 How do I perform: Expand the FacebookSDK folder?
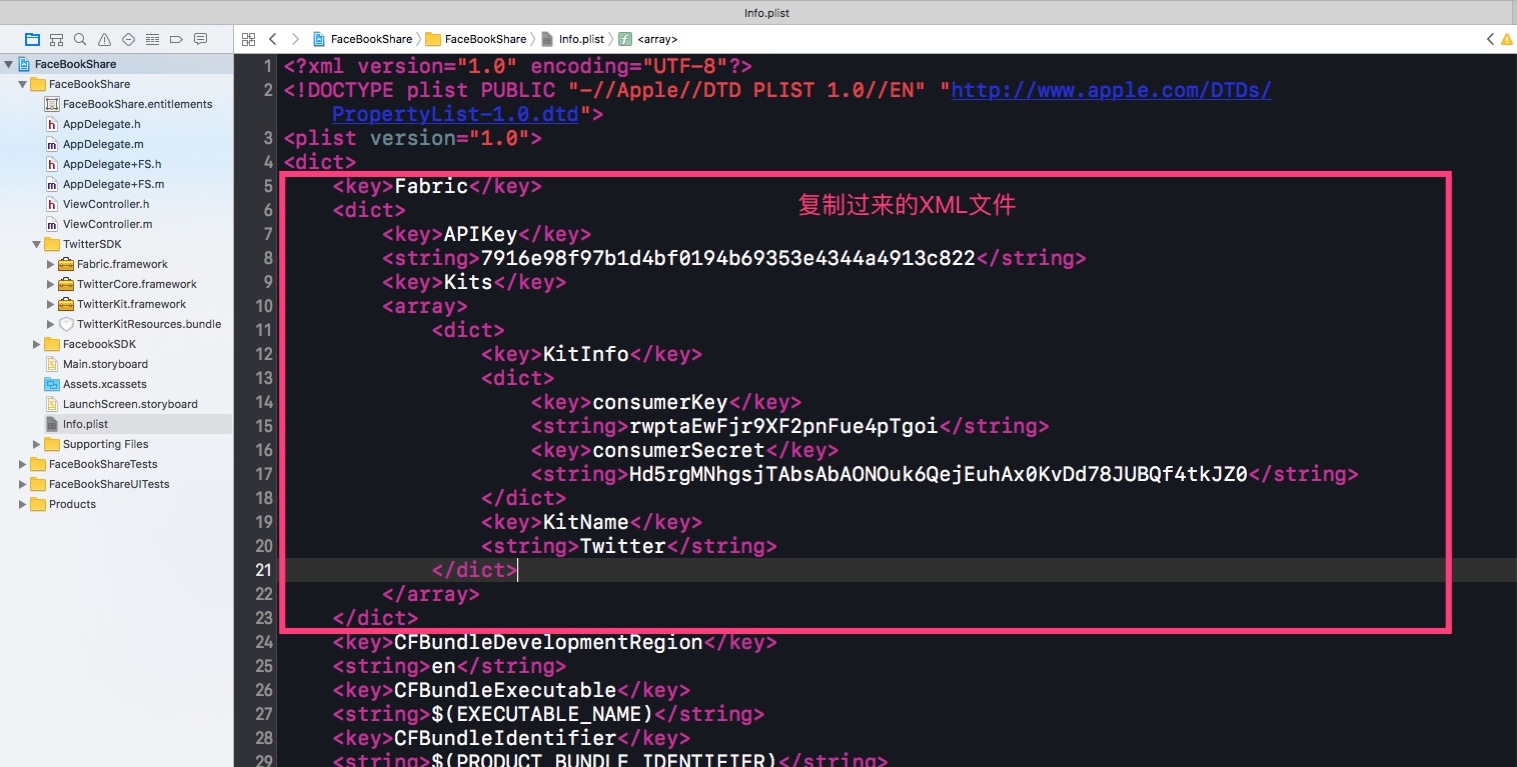pyautogui.click(x=37, y=344)
